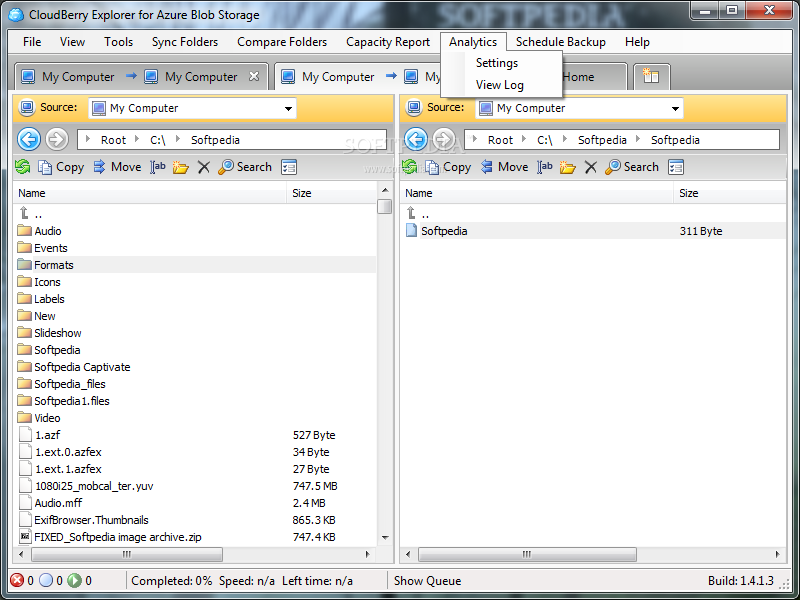
Task: Click the delete X icon in right pane
Action: pos(590,167)
